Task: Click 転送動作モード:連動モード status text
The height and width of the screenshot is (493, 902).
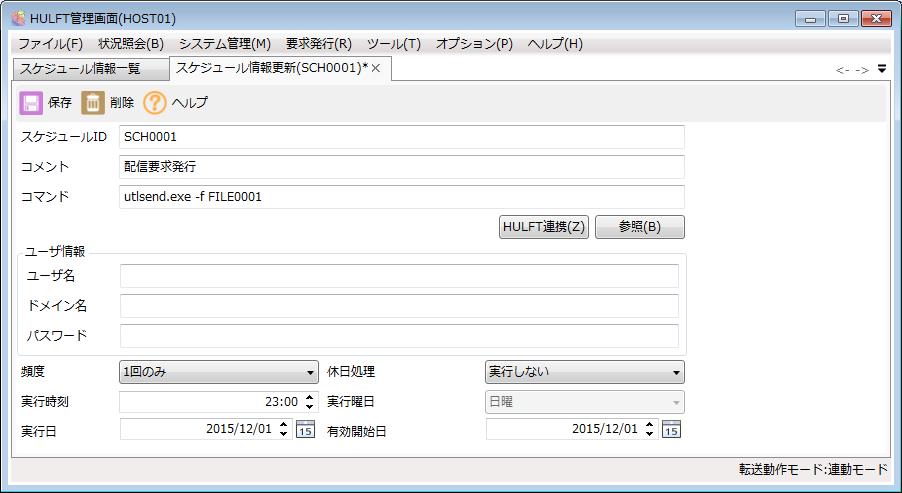Action: pos(813,469)
